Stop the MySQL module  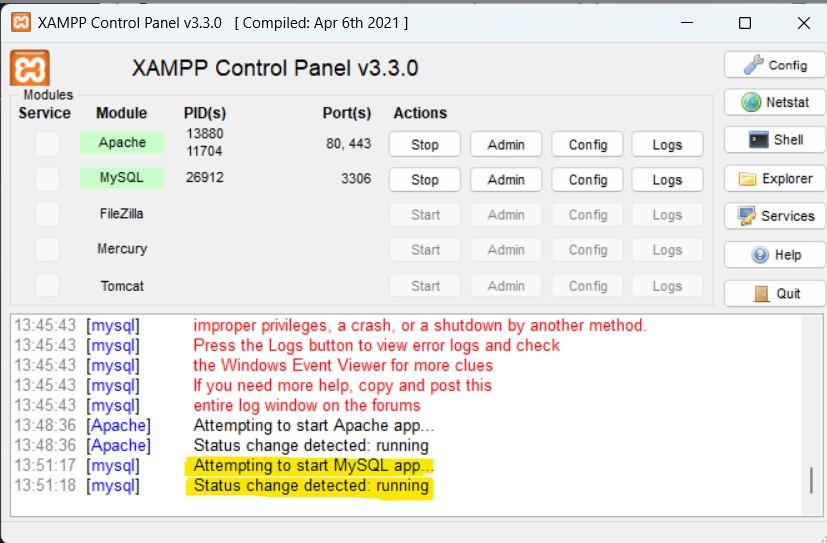coord(425,180)
